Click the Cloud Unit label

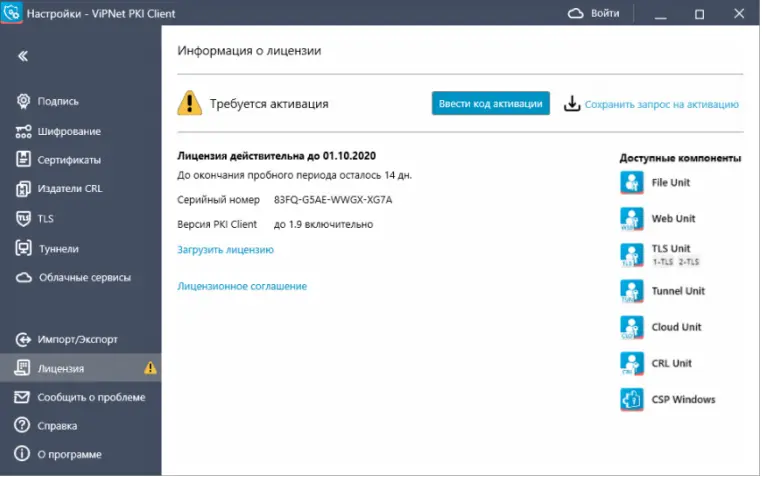676,327
